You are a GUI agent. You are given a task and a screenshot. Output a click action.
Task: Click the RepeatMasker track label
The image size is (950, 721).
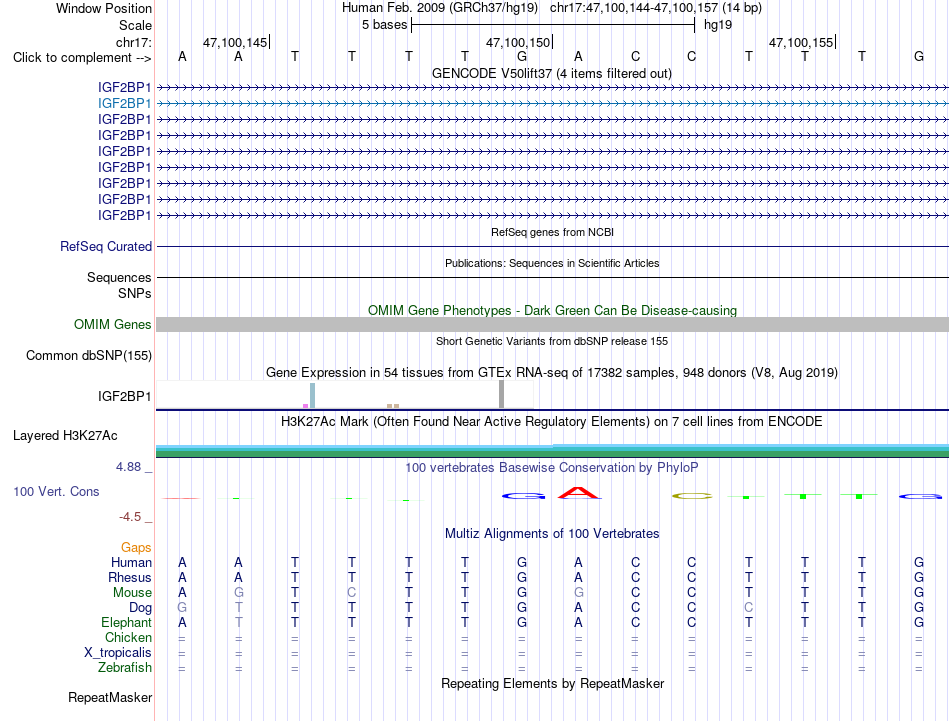click(110, 698)
